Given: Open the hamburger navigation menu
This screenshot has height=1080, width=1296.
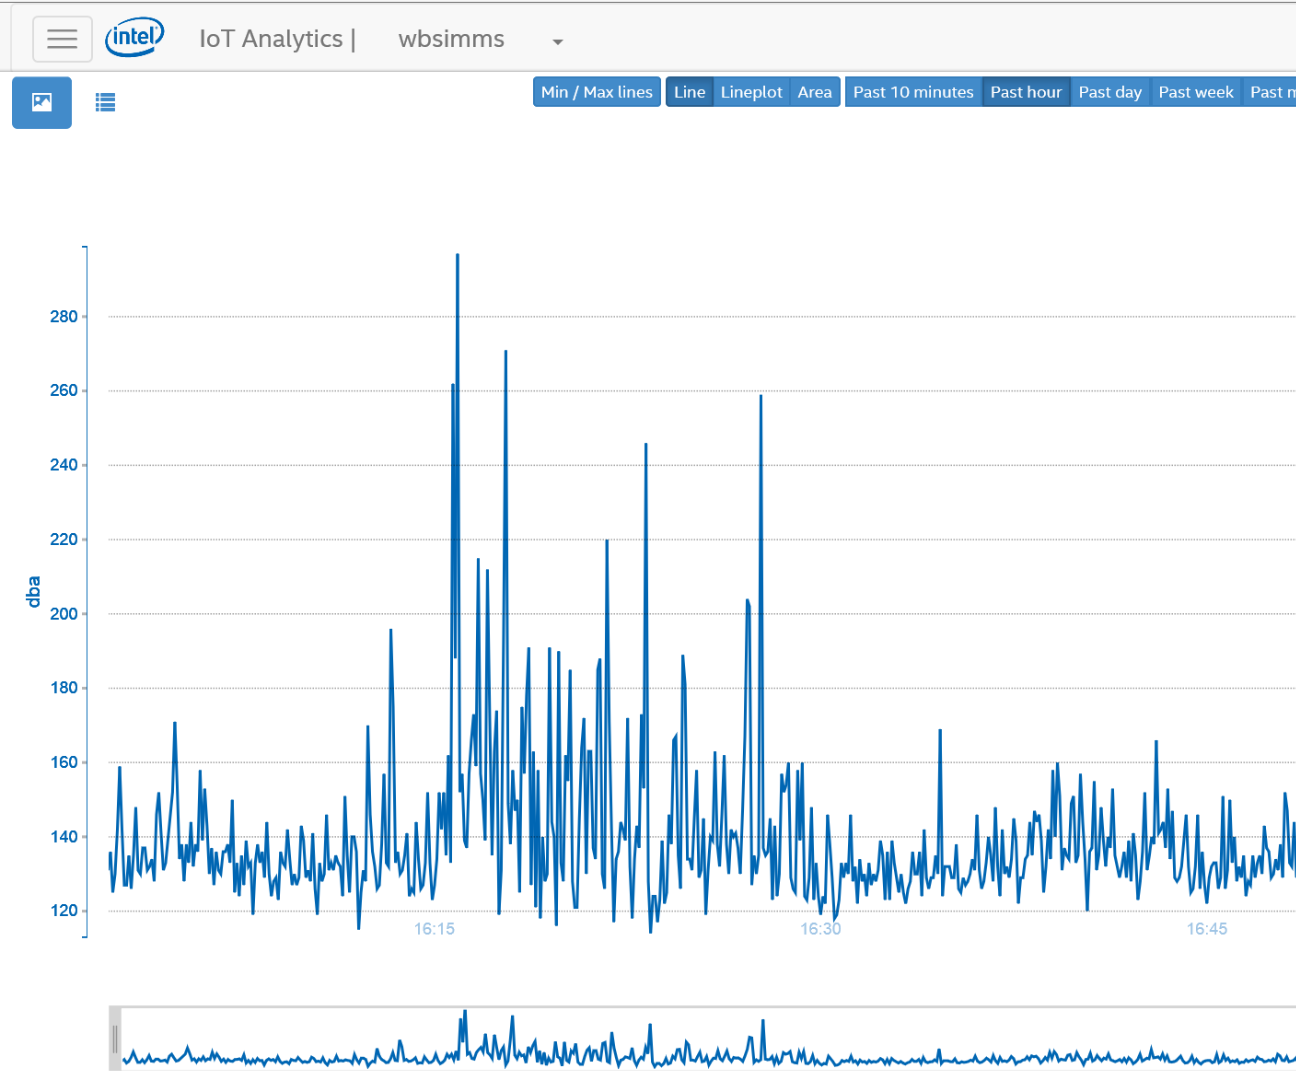Looking at the screenshot, I should (62, 39).
